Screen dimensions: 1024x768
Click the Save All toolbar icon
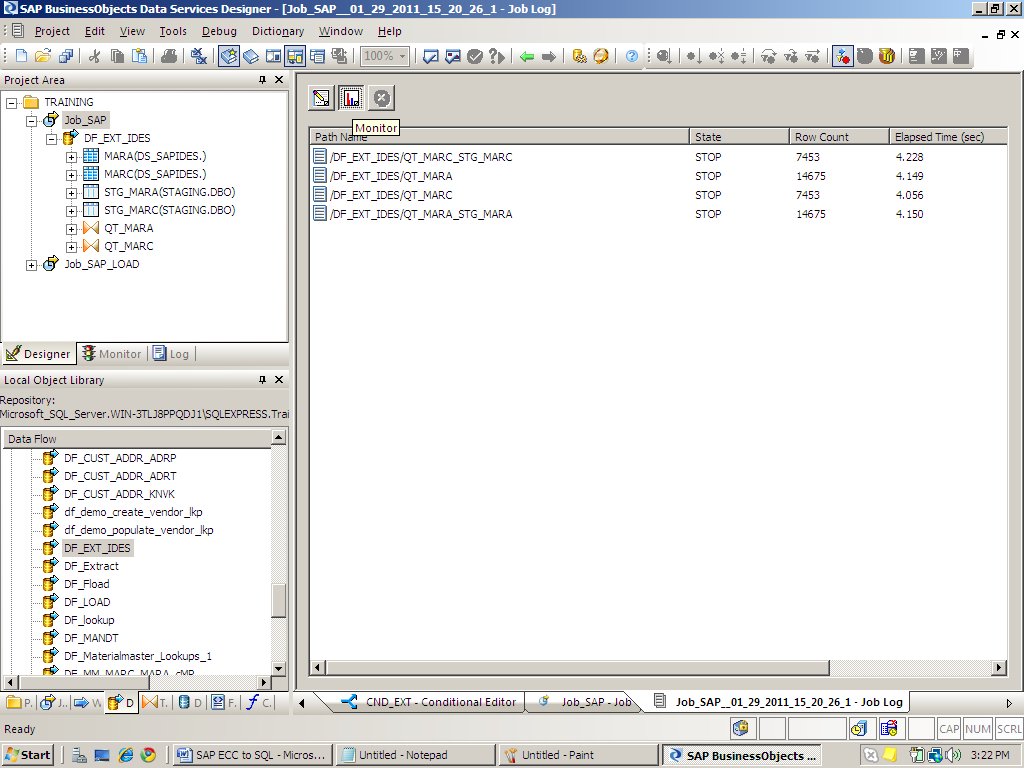point(65,56)
